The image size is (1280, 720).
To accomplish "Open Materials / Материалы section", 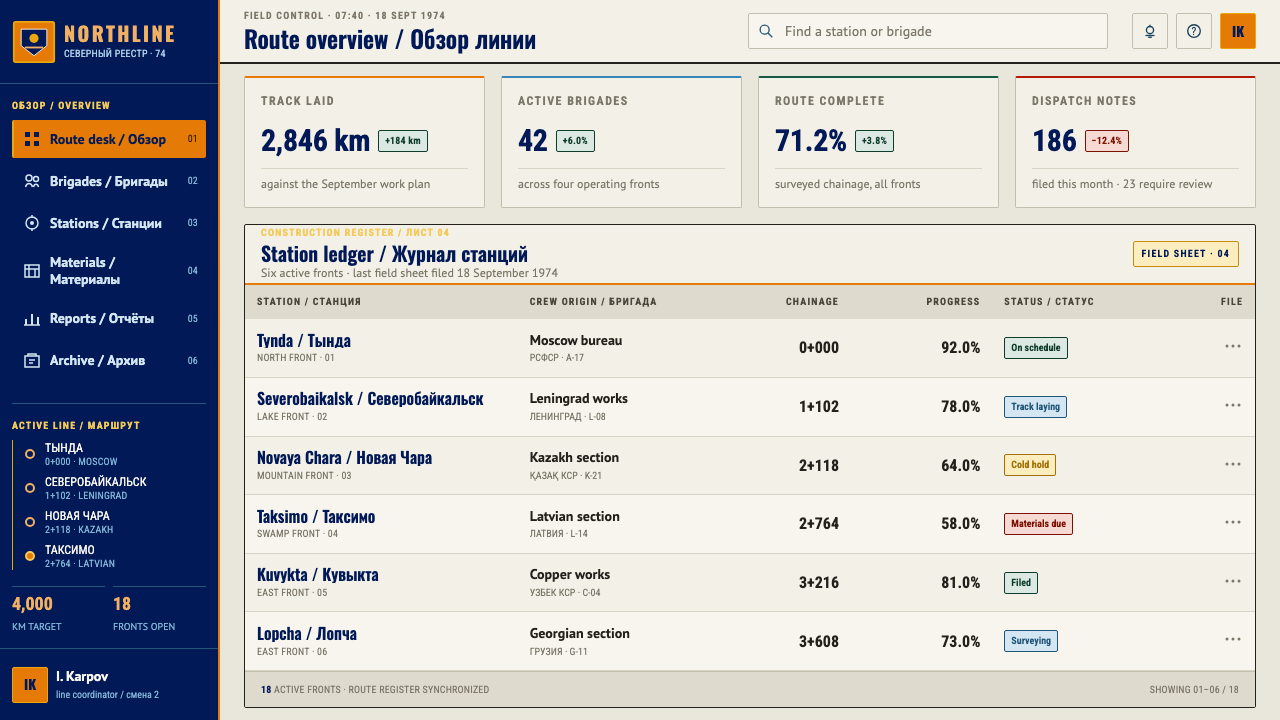I will (x=109, y=270).
